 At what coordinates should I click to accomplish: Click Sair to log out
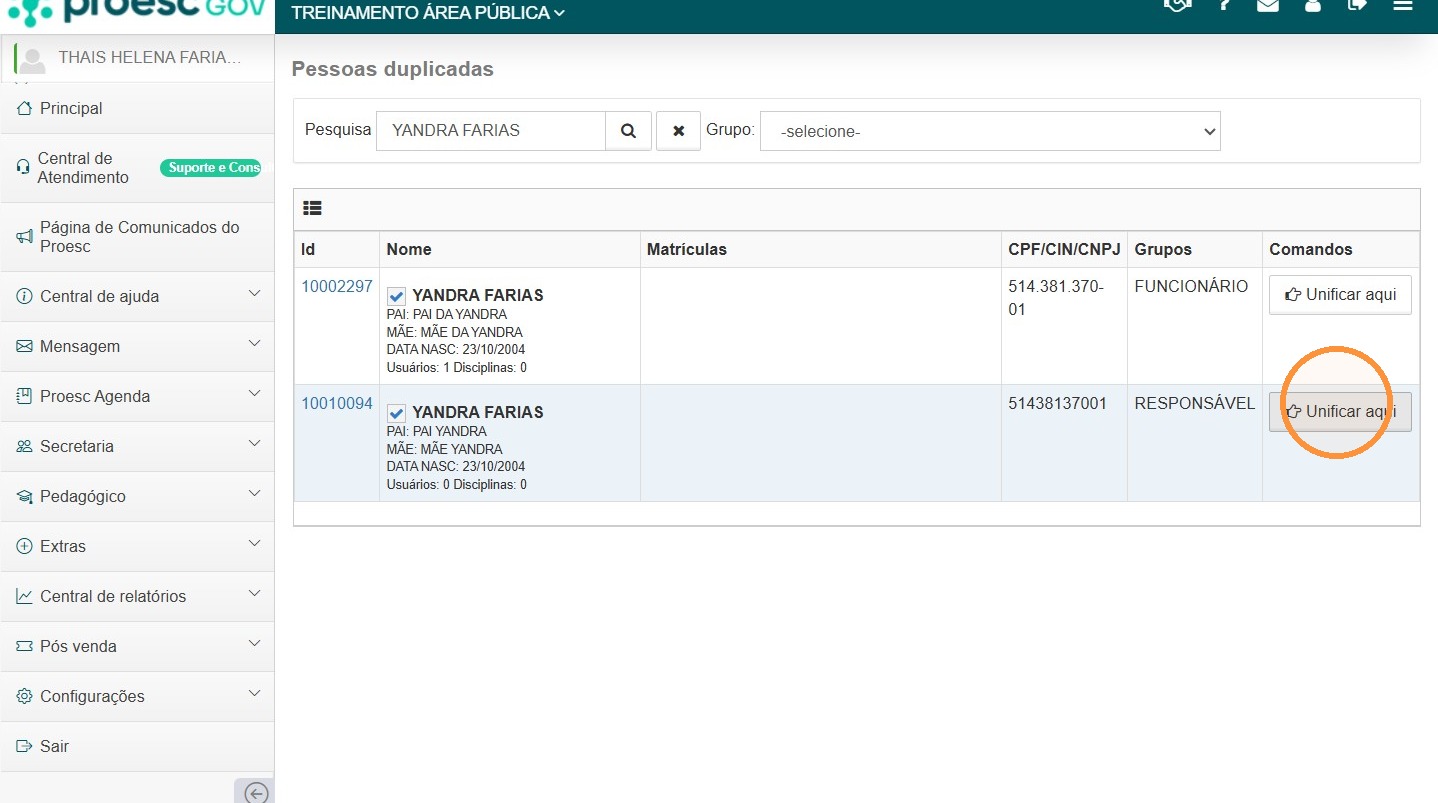(137, 746)
